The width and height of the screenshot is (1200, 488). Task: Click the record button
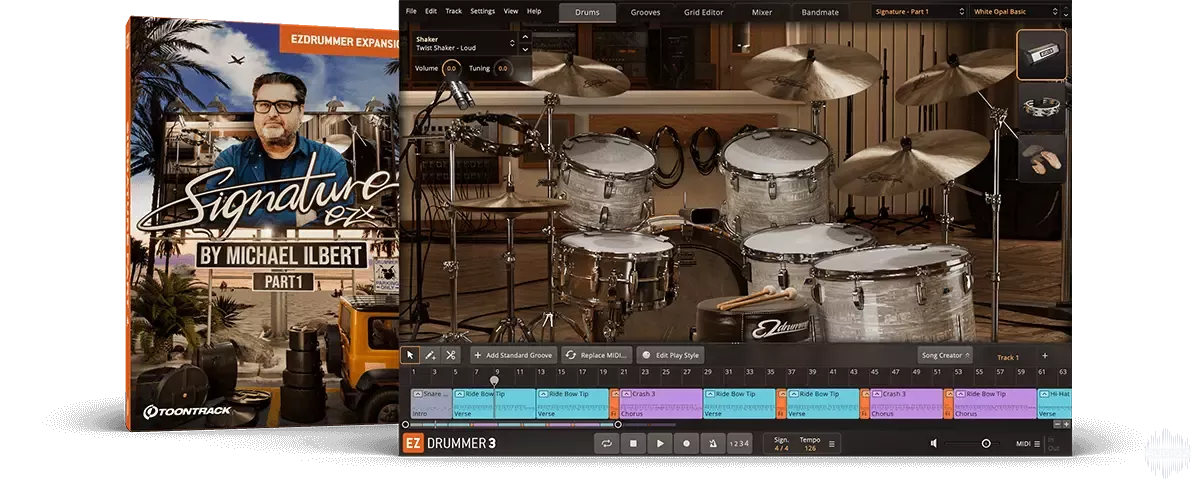(x=687, y=443)
